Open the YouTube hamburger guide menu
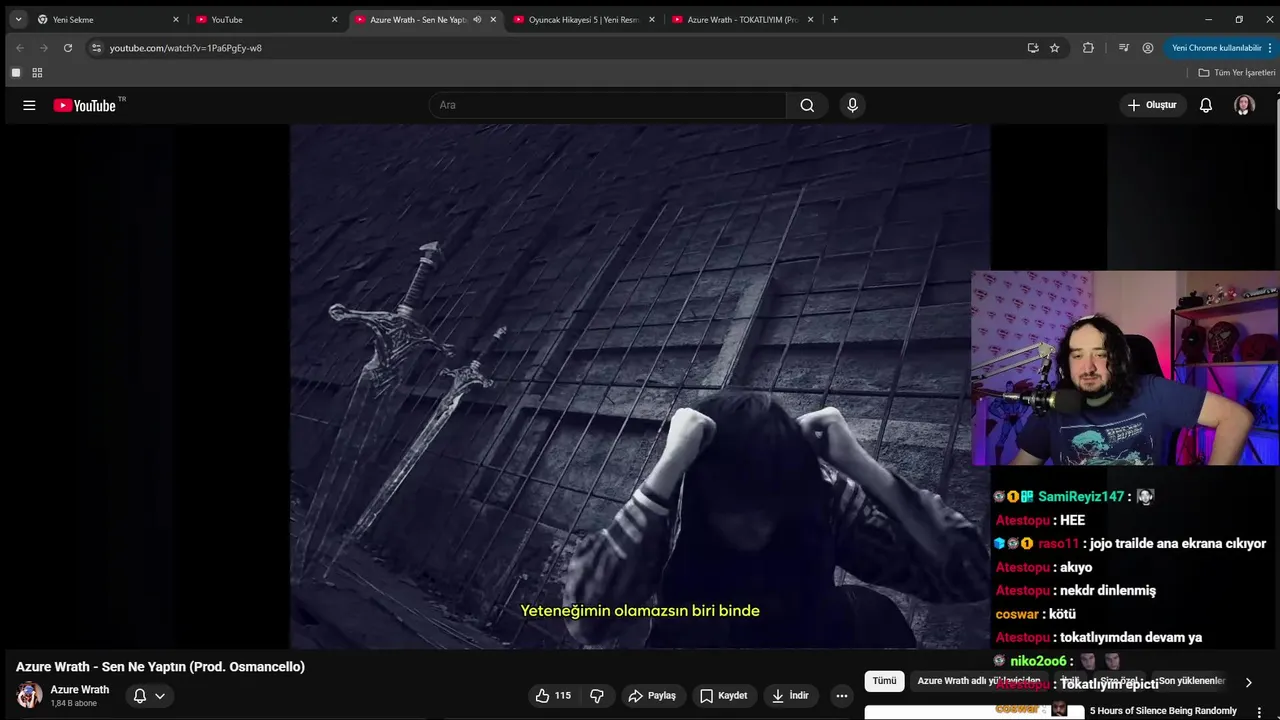 click(x=29, y=105)
